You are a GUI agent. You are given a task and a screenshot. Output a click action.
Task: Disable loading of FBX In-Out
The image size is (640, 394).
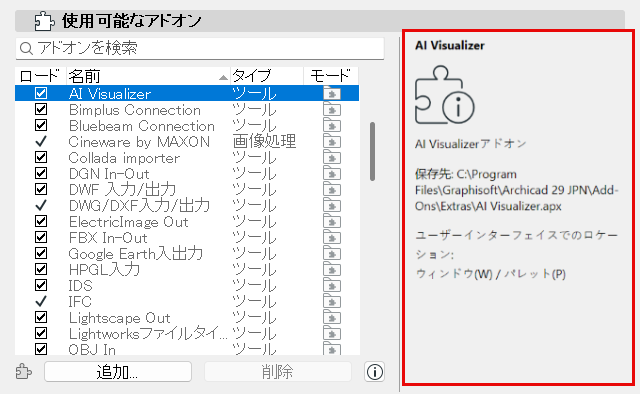tap(41, 237)
